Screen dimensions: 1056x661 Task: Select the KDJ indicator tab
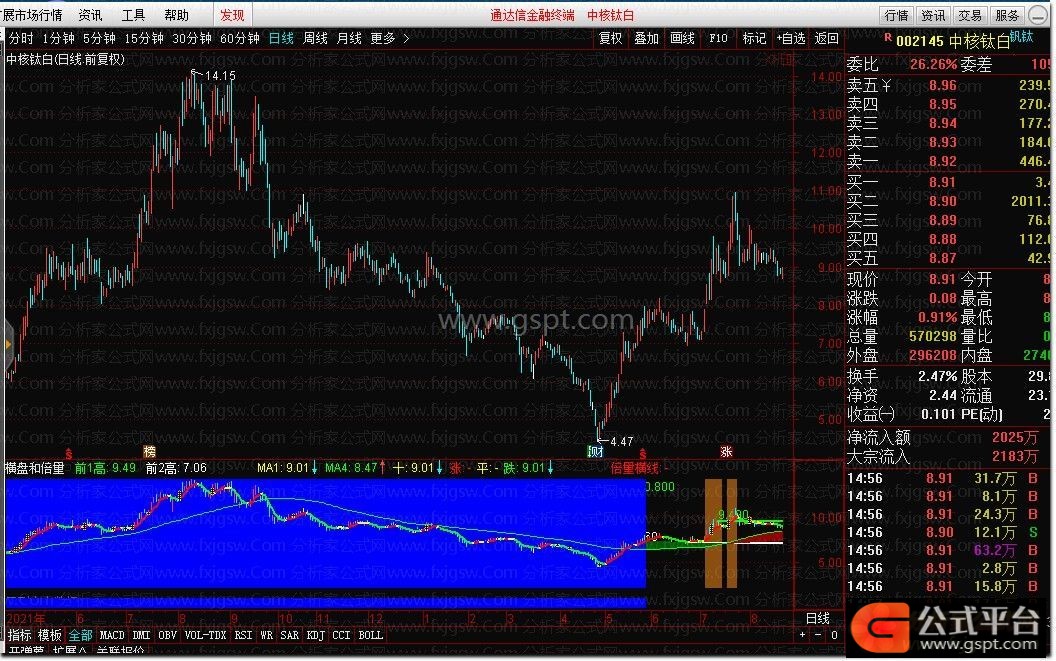(x=315, y=635)
